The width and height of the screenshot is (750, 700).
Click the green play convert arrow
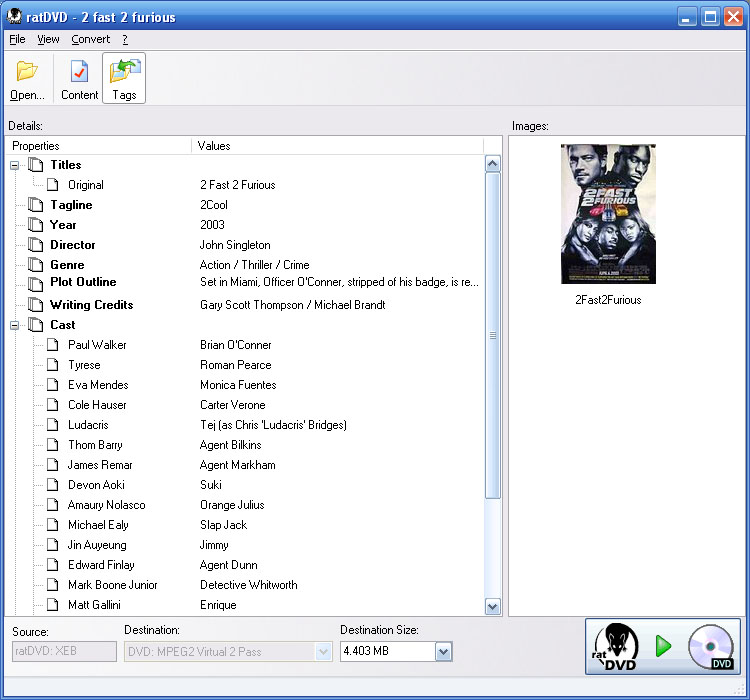click(x=663, y=646)
